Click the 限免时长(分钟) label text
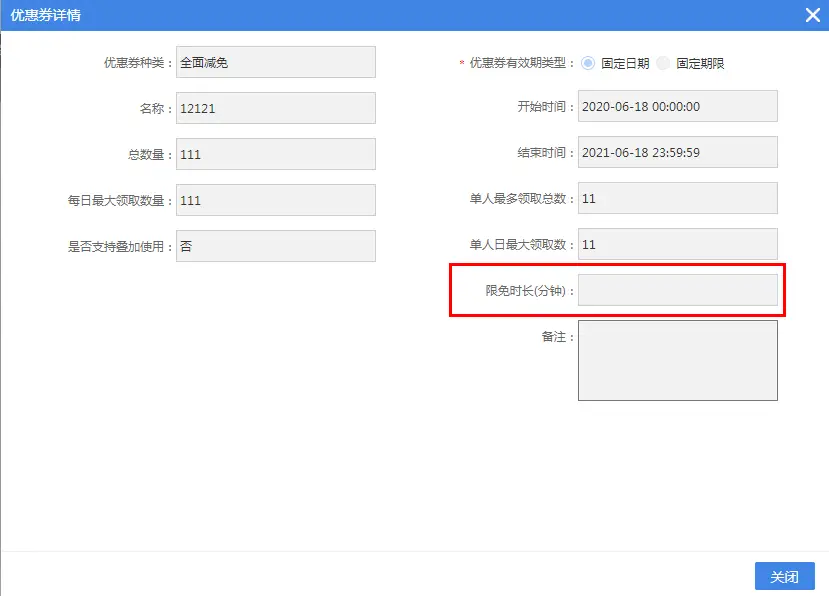This screenshot has height=596, width=829. click(530, 291)
